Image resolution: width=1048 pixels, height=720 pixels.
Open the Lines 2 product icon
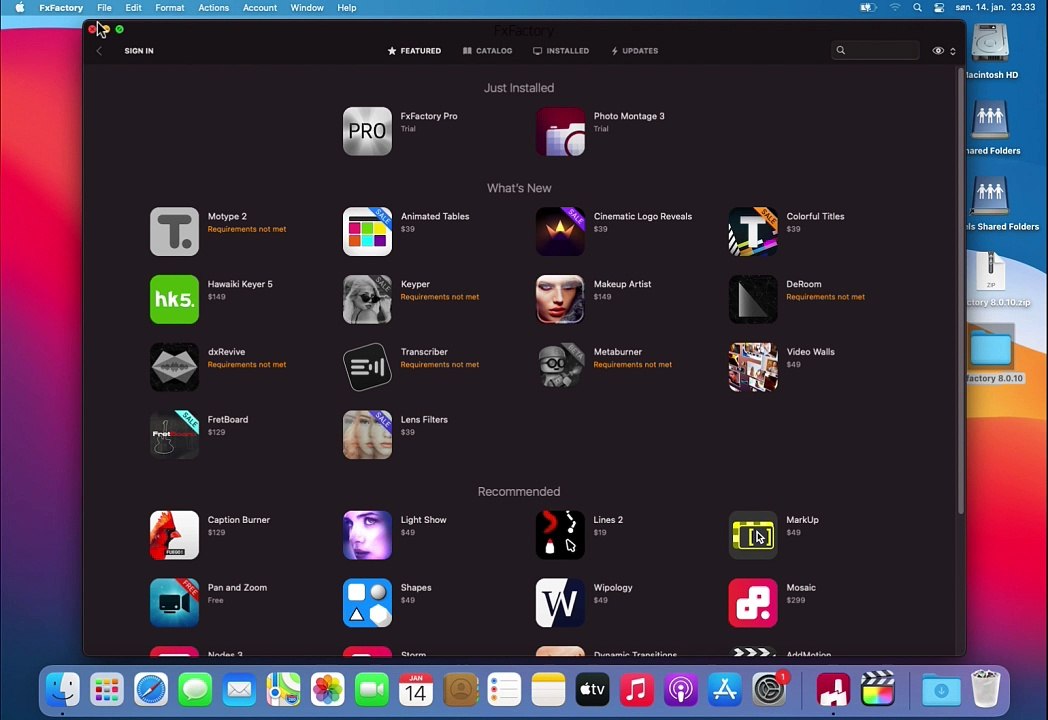point(560,535)
